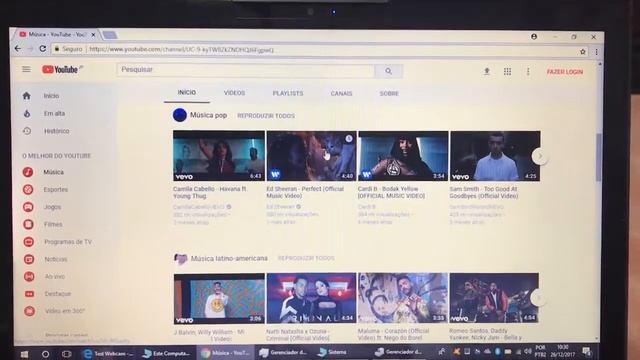The height and width of the screenshot is (360, 640).
Task: Click the Filmes sidebar icon
Action: point(28,224)
